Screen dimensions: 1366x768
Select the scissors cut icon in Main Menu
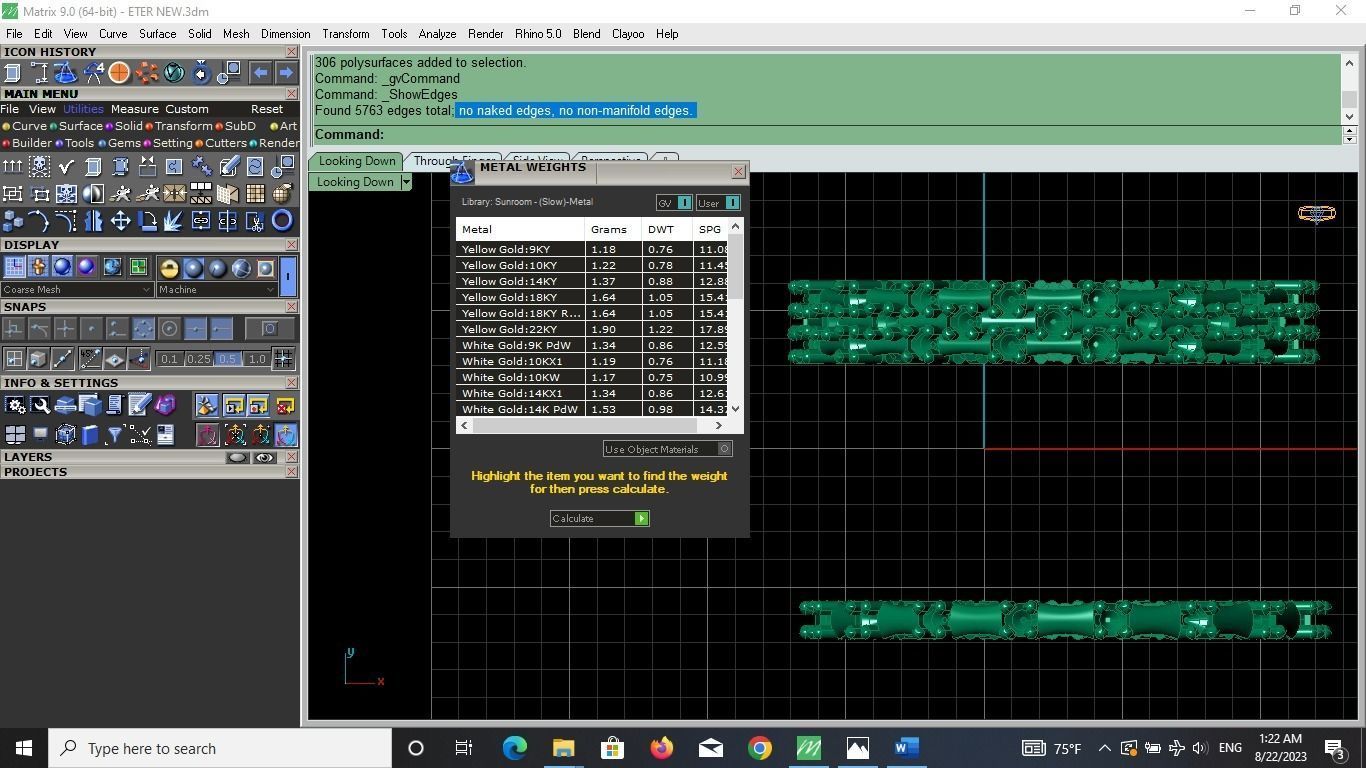pos(255,221)
